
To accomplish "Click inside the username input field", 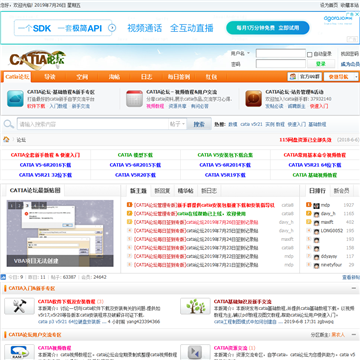I will [281, 54].
